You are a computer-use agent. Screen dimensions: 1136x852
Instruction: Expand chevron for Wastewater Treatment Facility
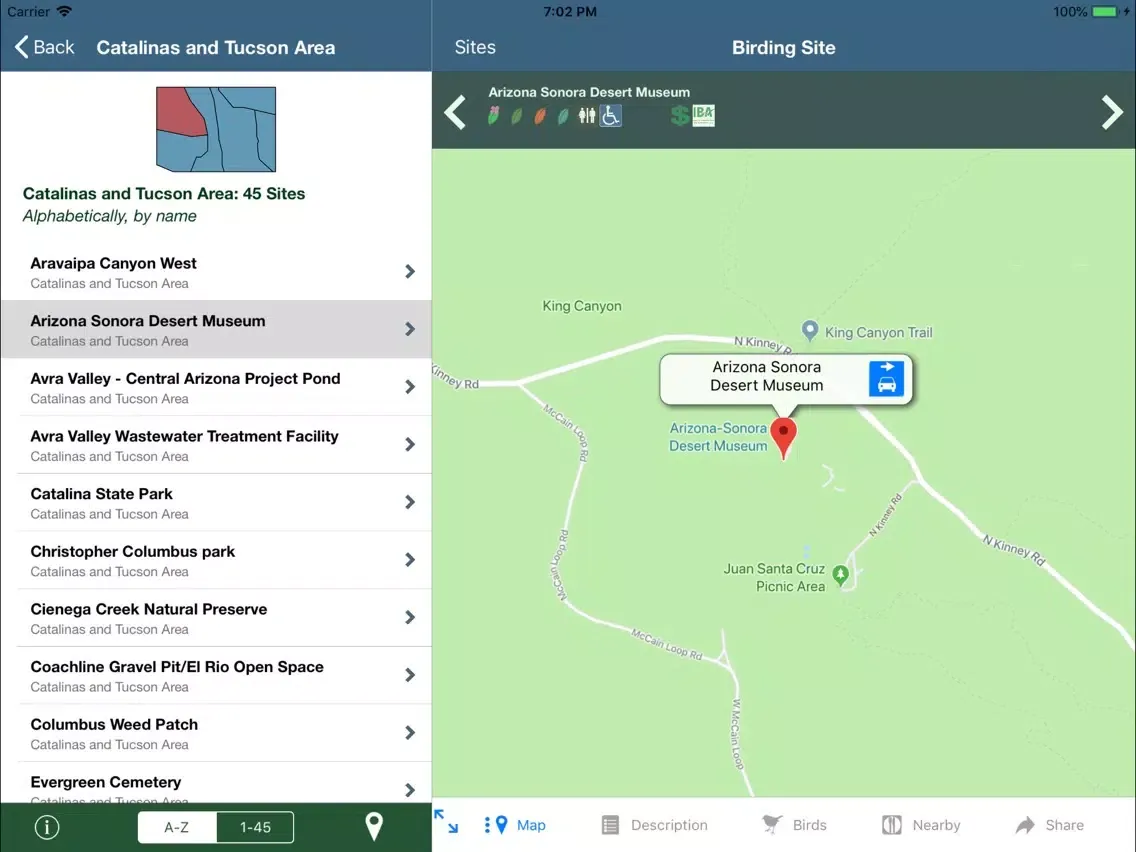pos(410,445)
